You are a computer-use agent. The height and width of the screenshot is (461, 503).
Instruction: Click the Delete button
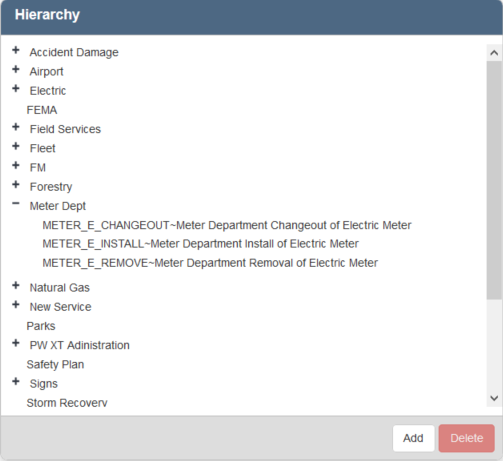pyautogui.click(x=466, y=438)
